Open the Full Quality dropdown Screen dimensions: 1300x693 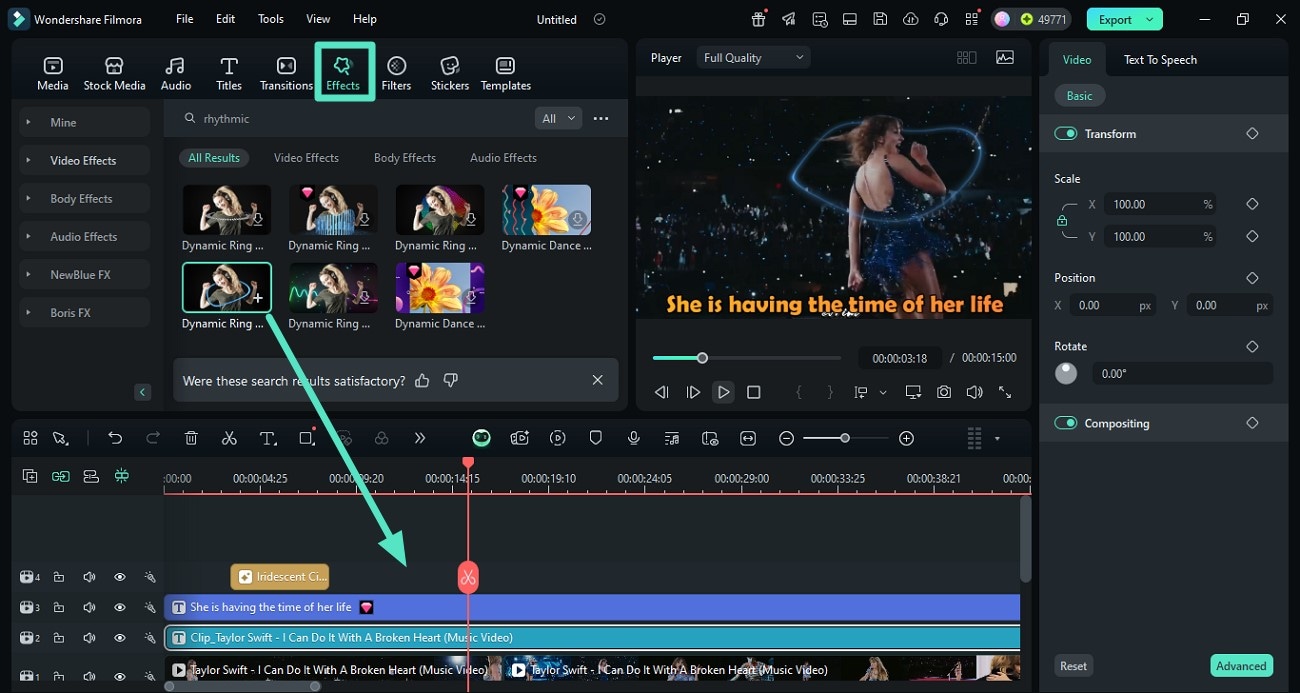(x=753, y=58)
